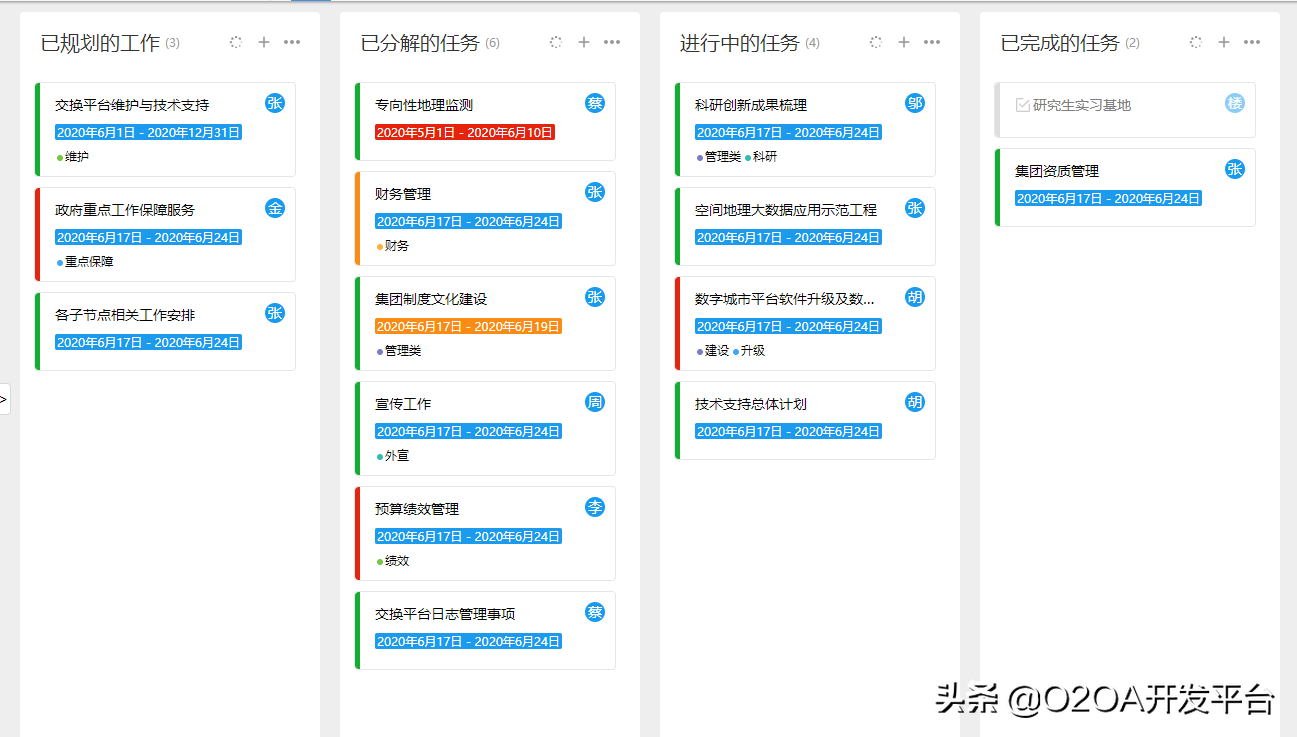Click the plus icon on 已完成的任务 column
This screenshot has height=737, width=1297.
click(x=1223, y=42)
